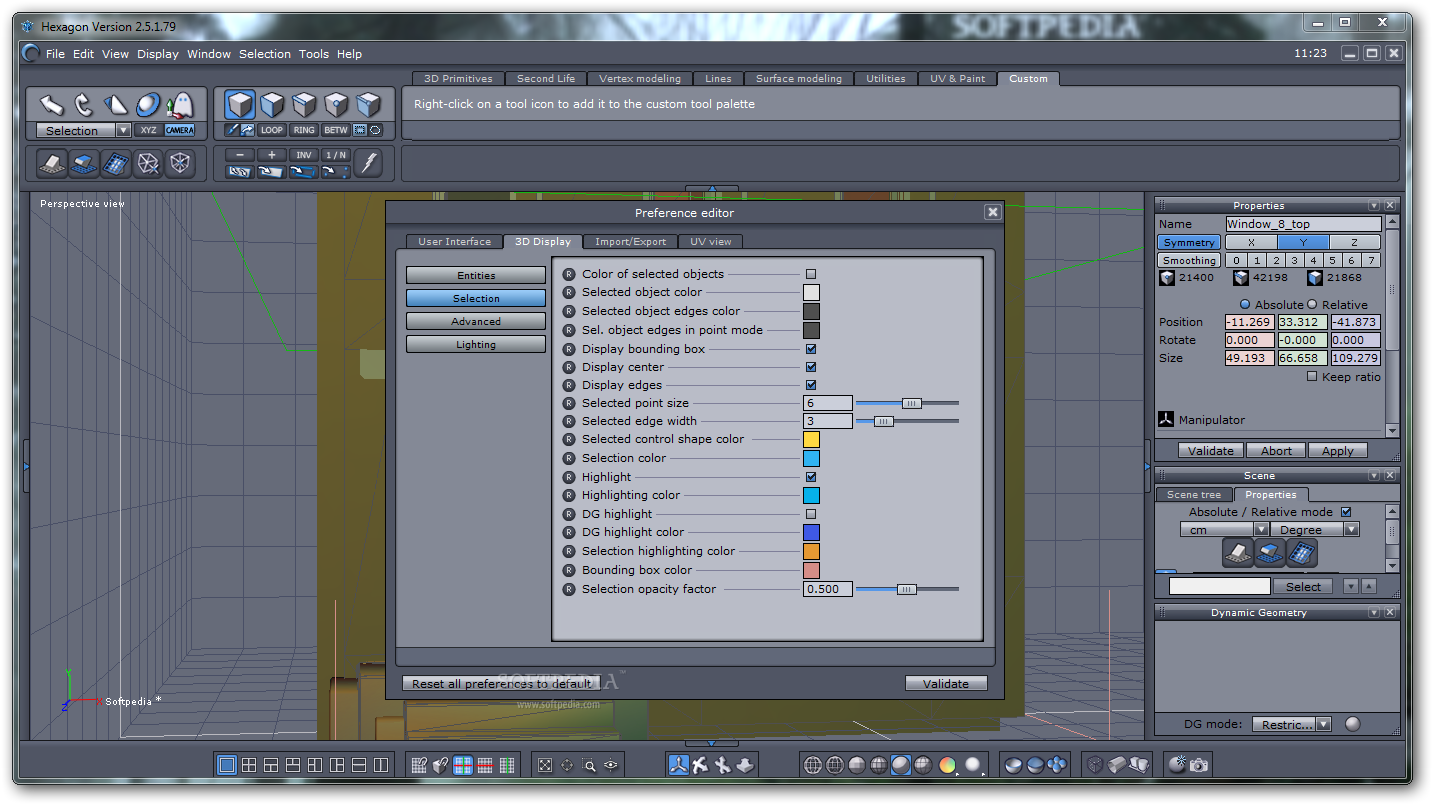Choose the highlighted smooth-shaded sphere display mode

click(901, 766)
